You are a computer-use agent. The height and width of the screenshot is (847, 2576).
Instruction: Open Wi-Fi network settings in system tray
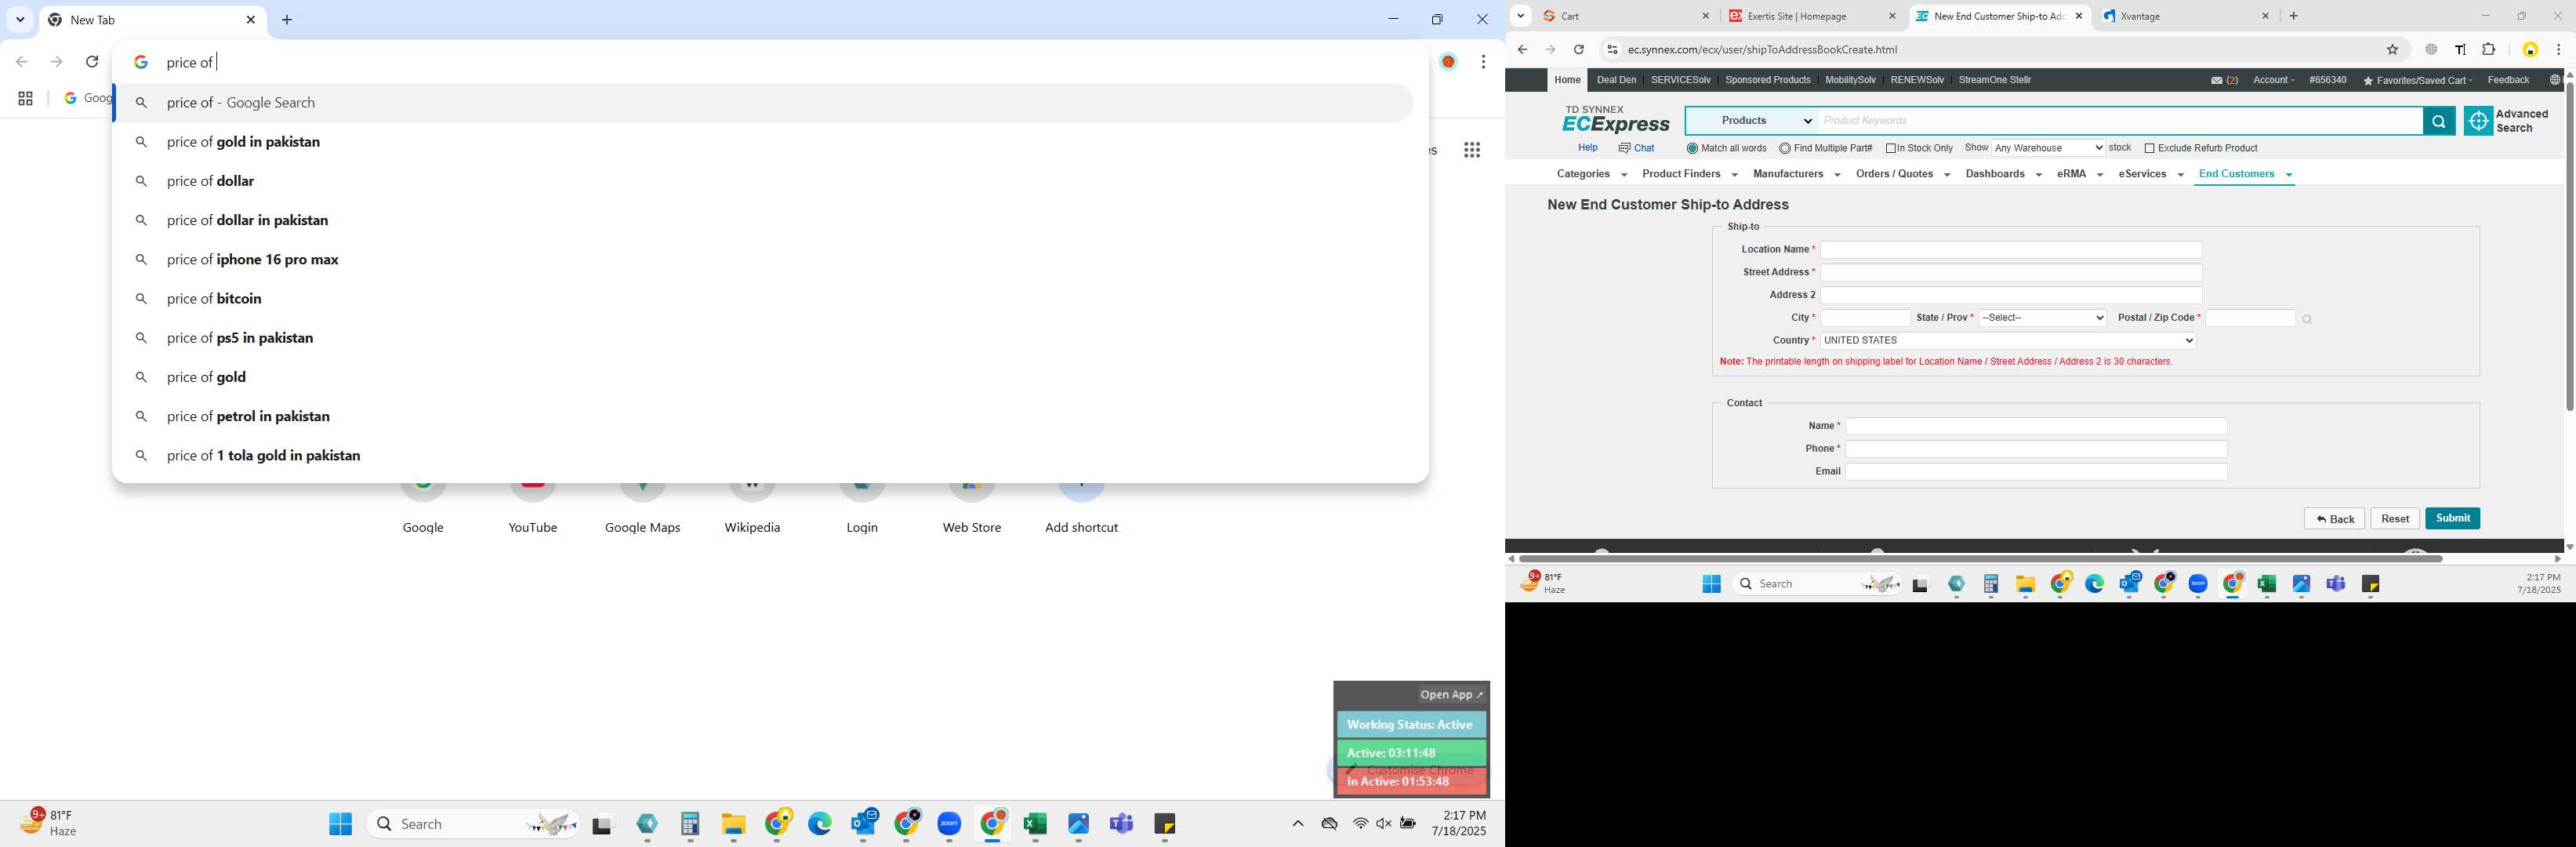(x=1360, y=824)
